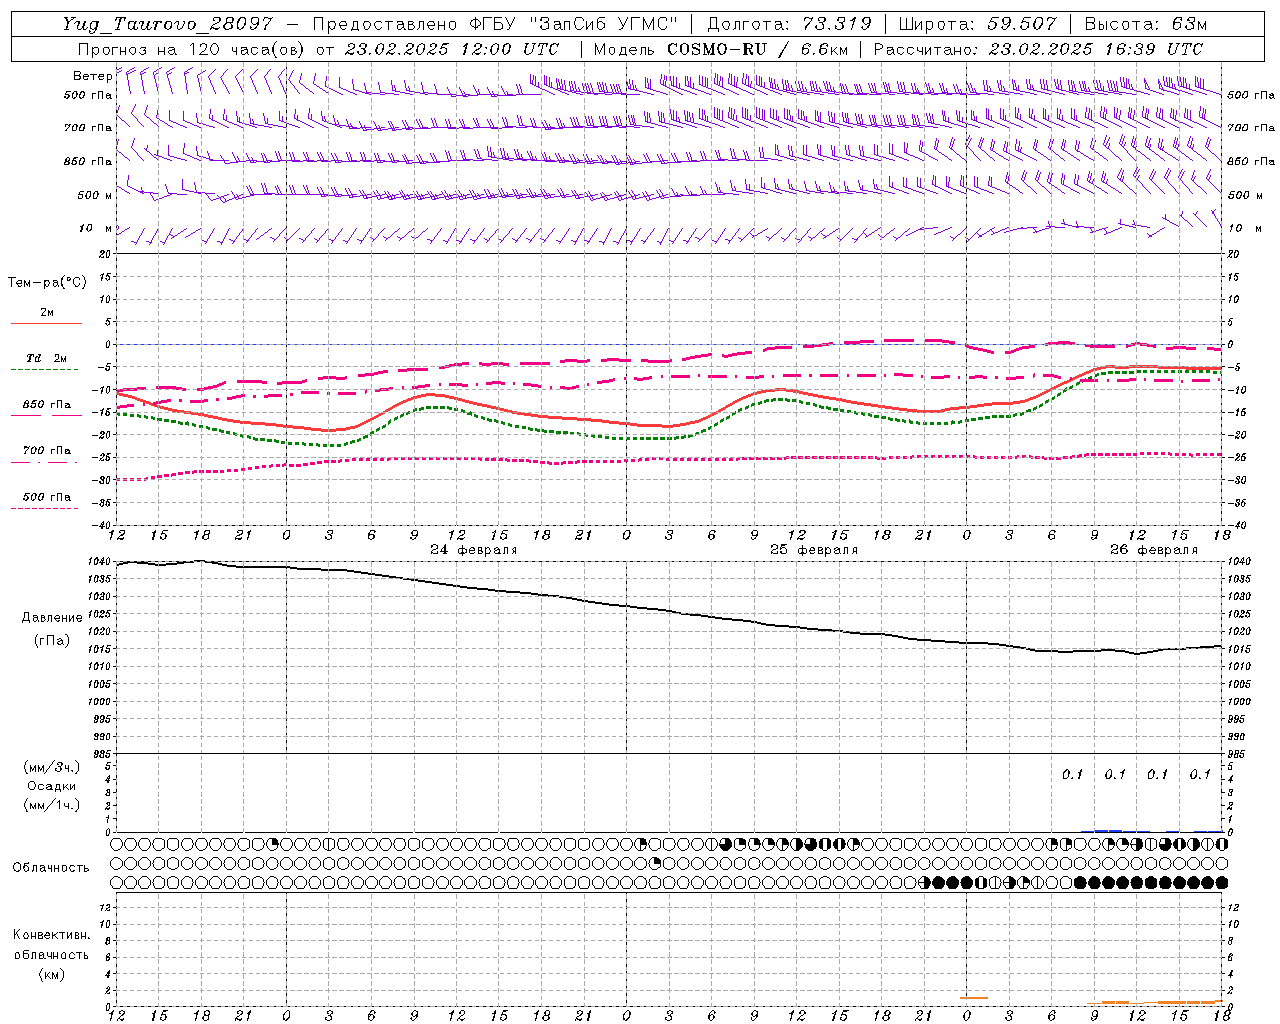
Task: Select the text Предоставлено ФГБУ "ЗапСиб УГМС"
Action: point(496,24)
